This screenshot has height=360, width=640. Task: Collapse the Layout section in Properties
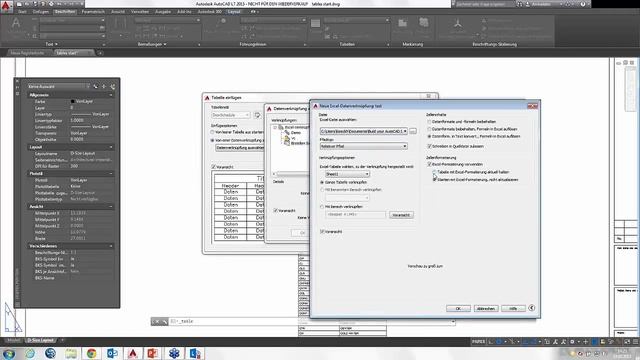tap(111, 147)
